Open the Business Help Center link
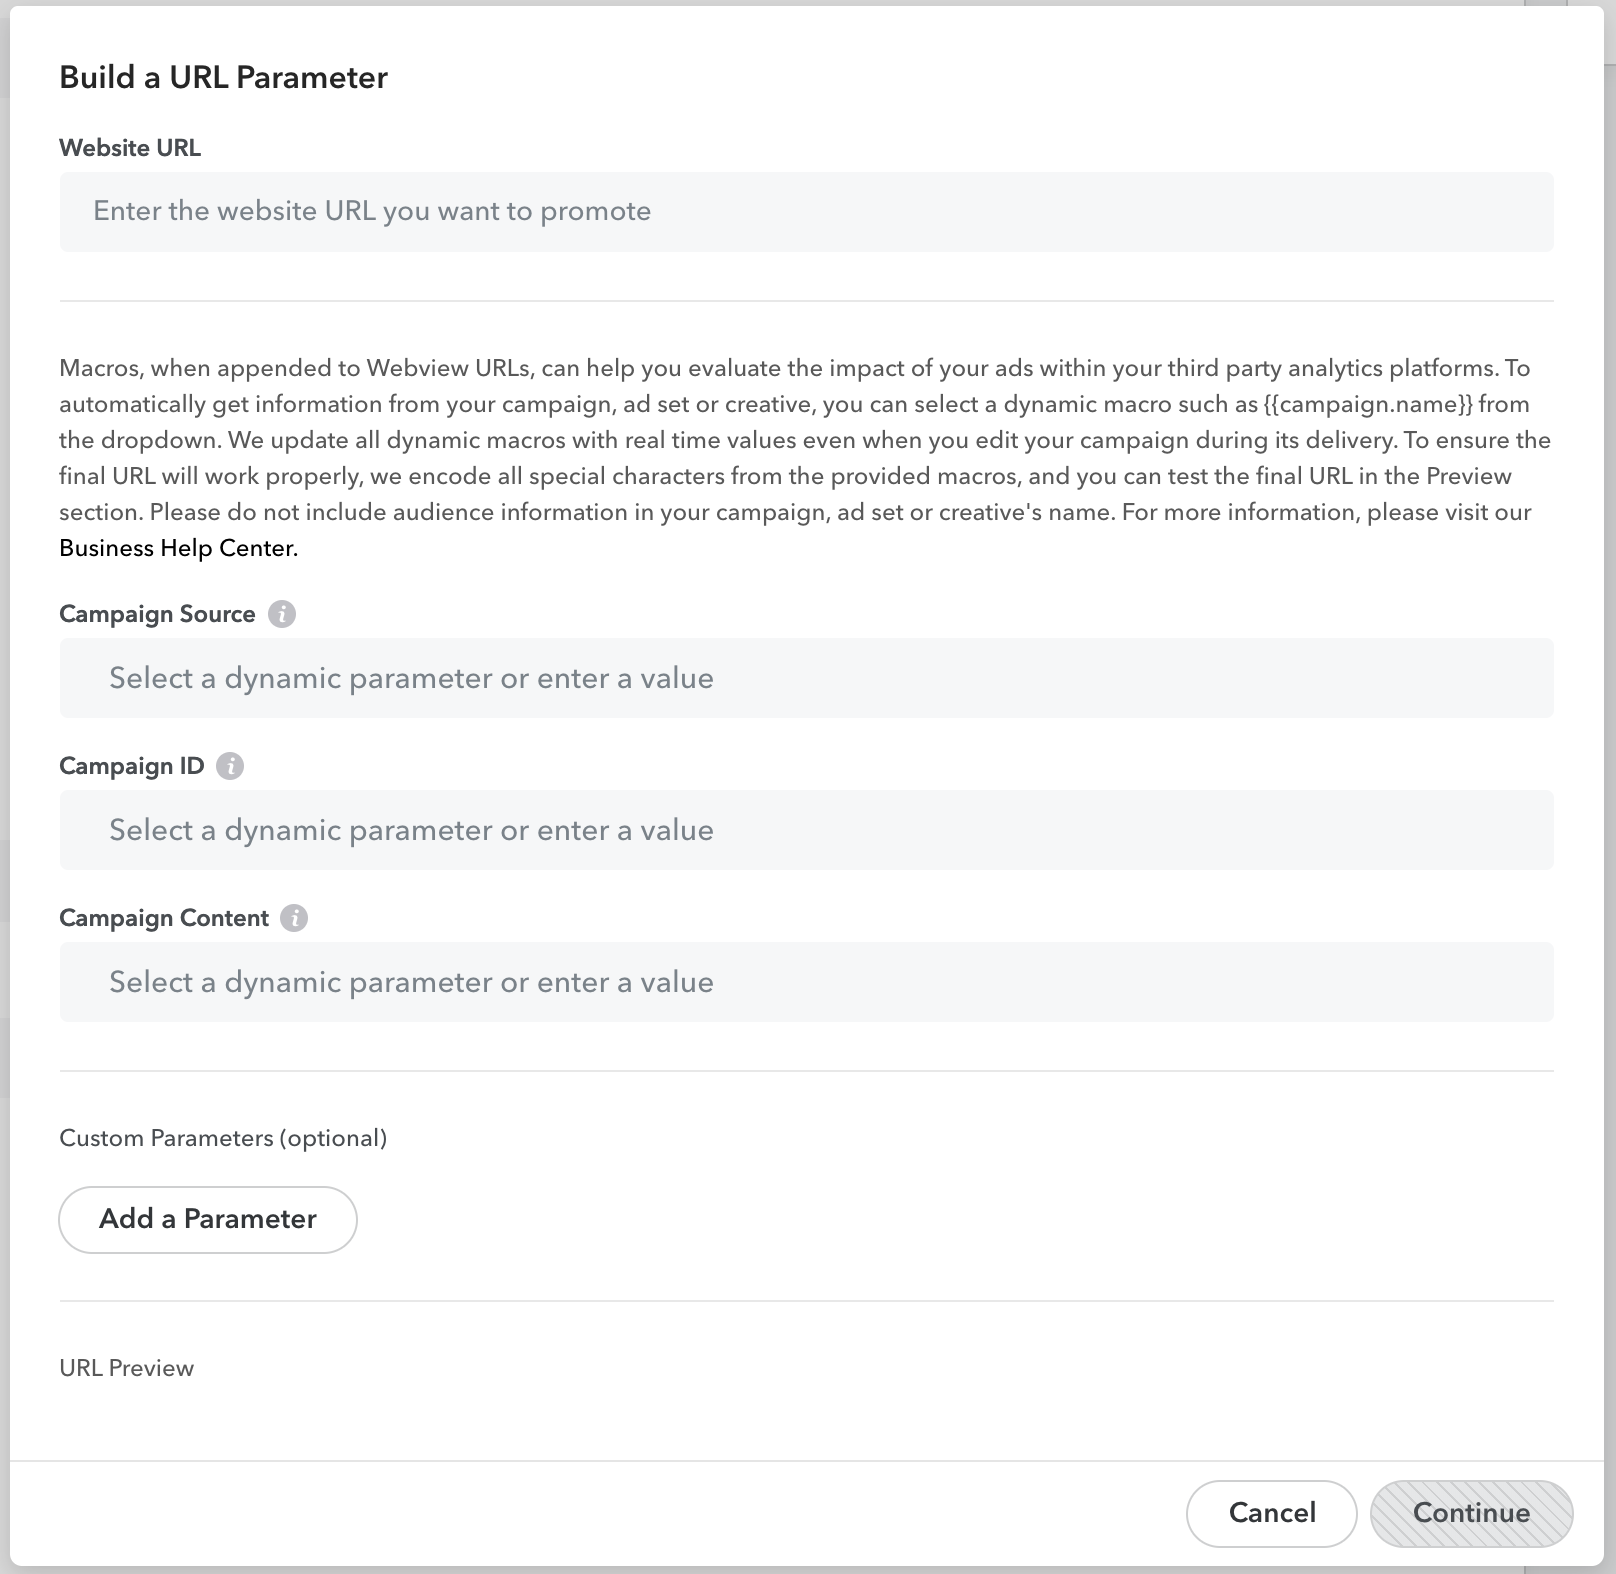Image resolution: width=1616 pixels, height=1574 pixels. pos(178,548)
